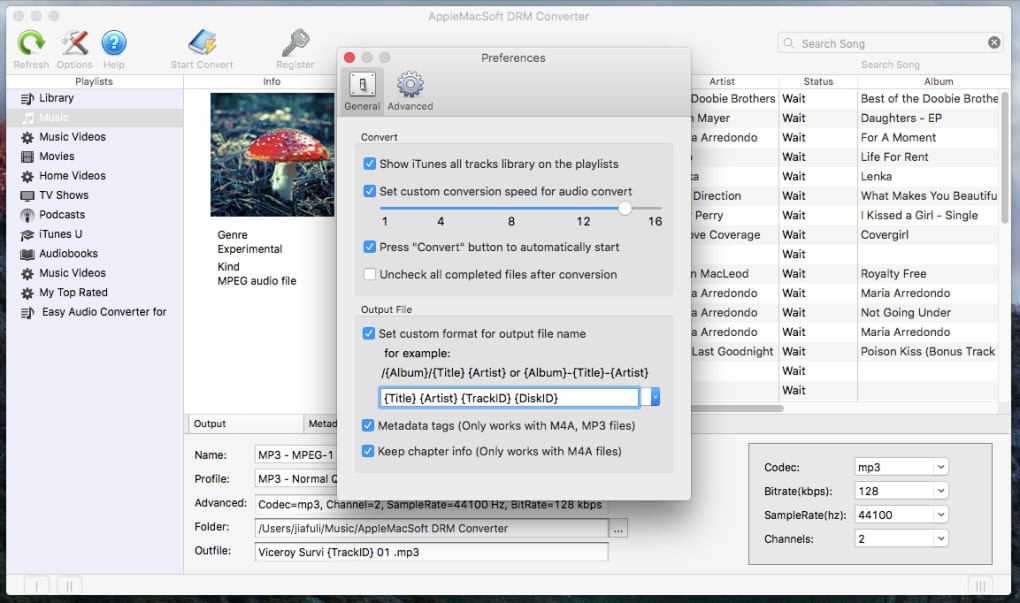Open the Name MP3 - MPEG-1 dropdown
Image resolution: width=1020 pixels, height=603 pixels.
[x=296, y=455]
